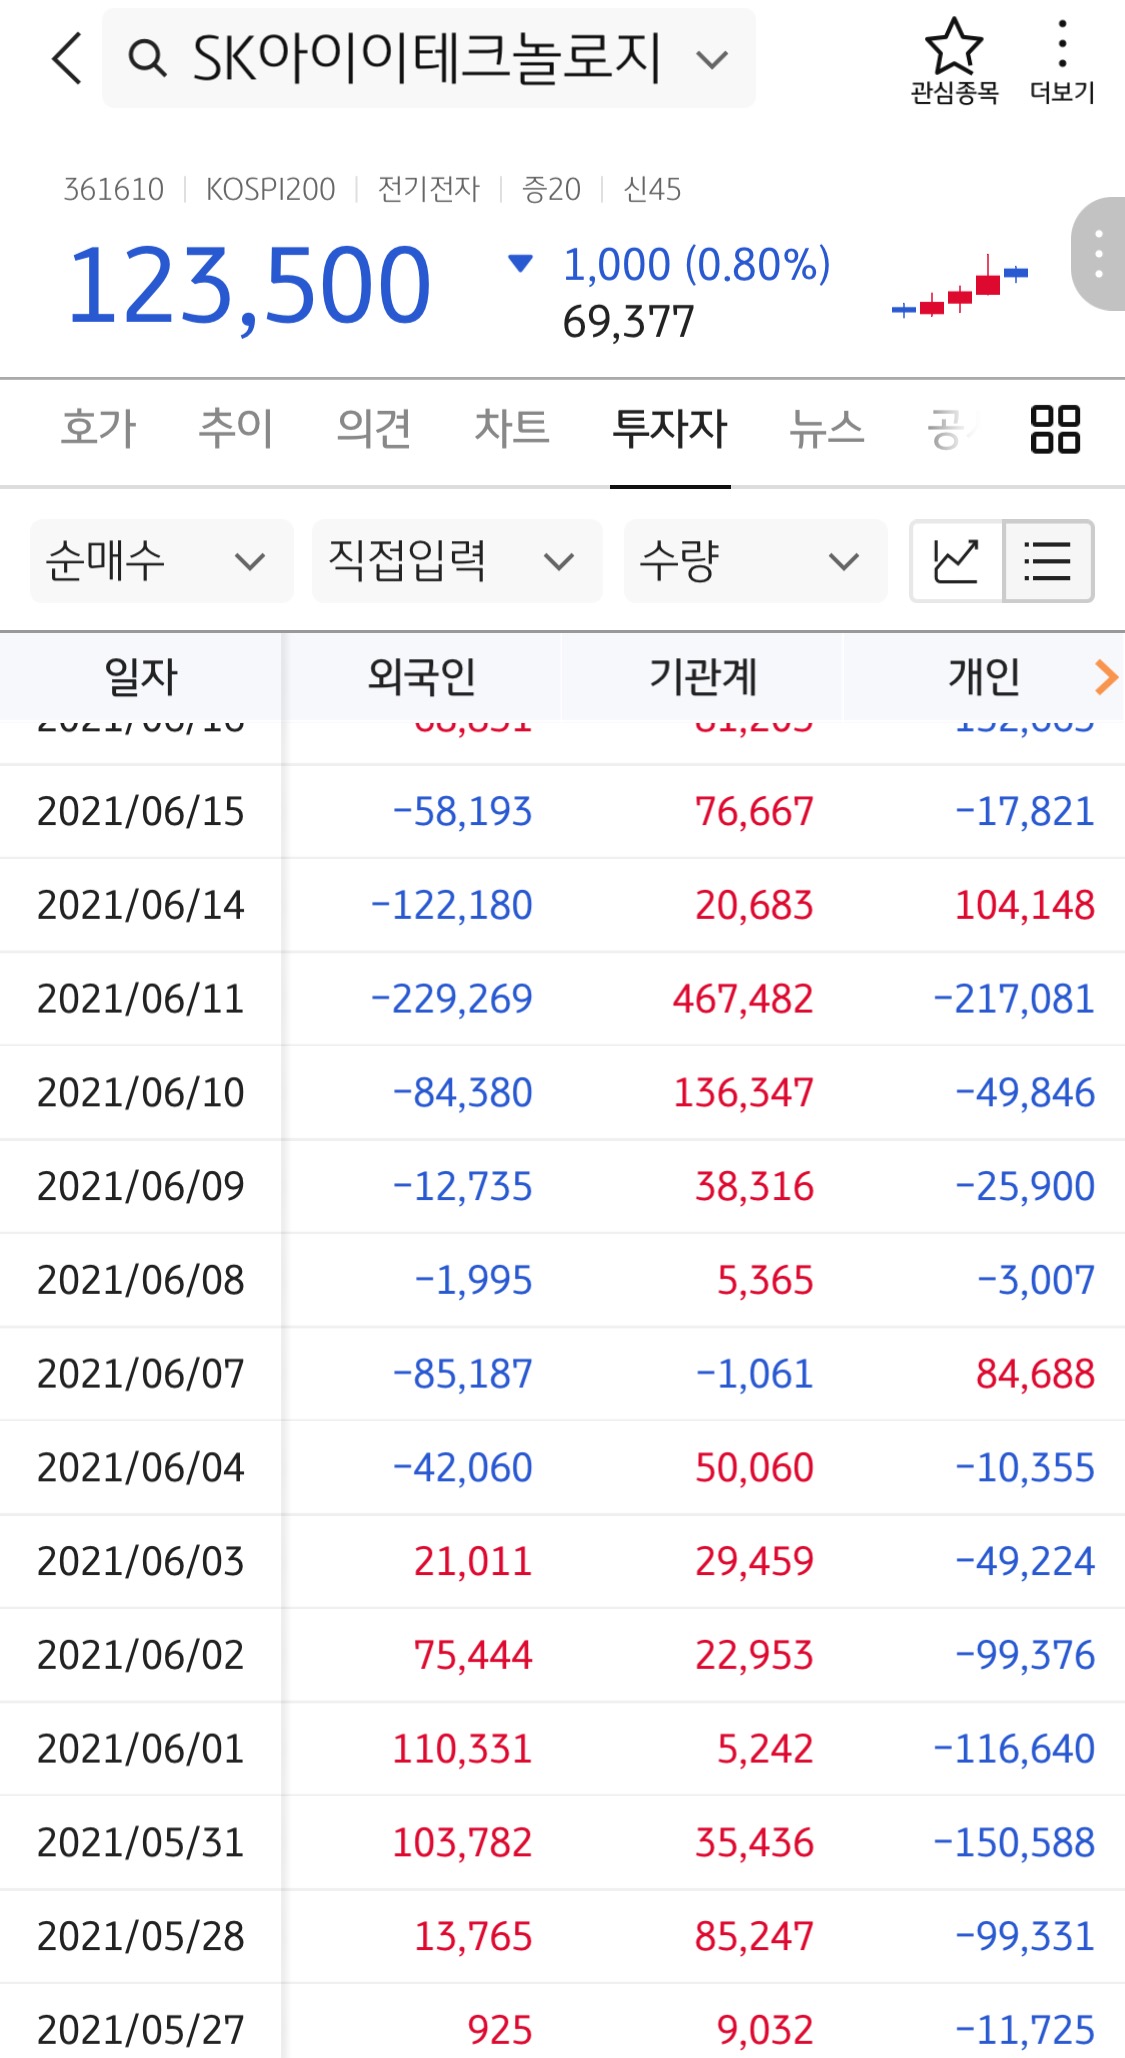Tap foreign value -84,380 on 06/10

(462, 1092)
